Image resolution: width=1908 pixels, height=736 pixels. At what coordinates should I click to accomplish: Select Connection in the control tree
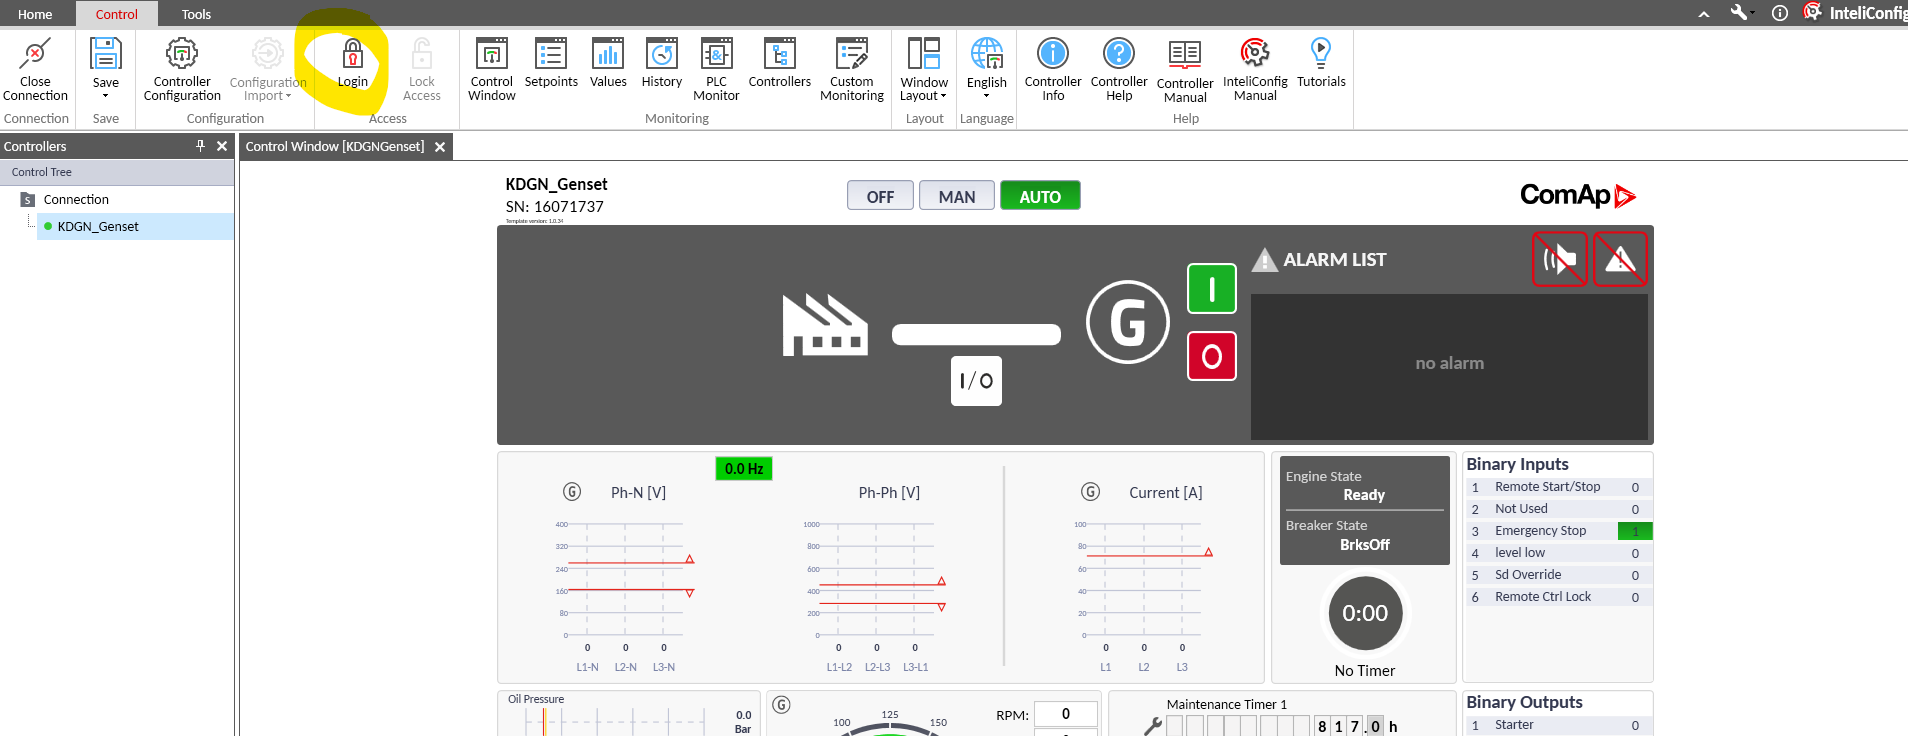[76, 200]
